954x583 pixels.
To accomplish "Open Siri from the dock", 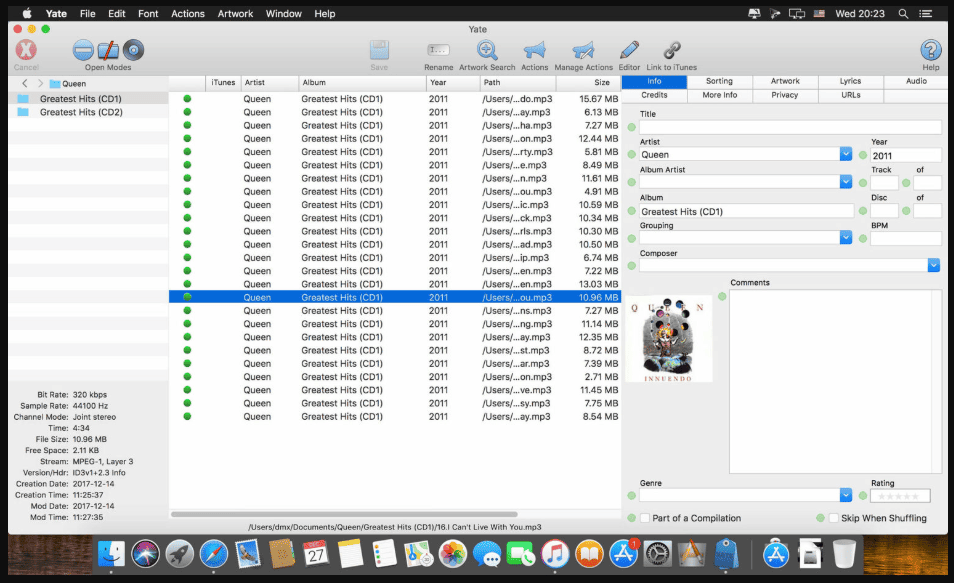I will click(x=145, y=554).
